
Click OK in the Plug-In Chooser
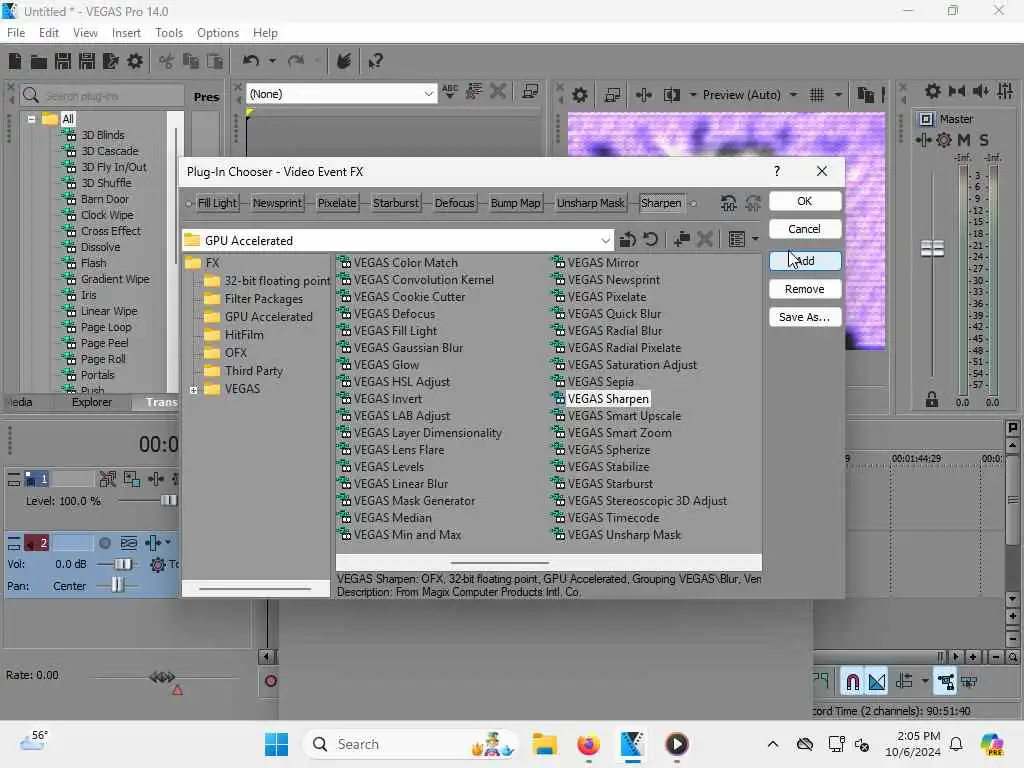[805, 201]
